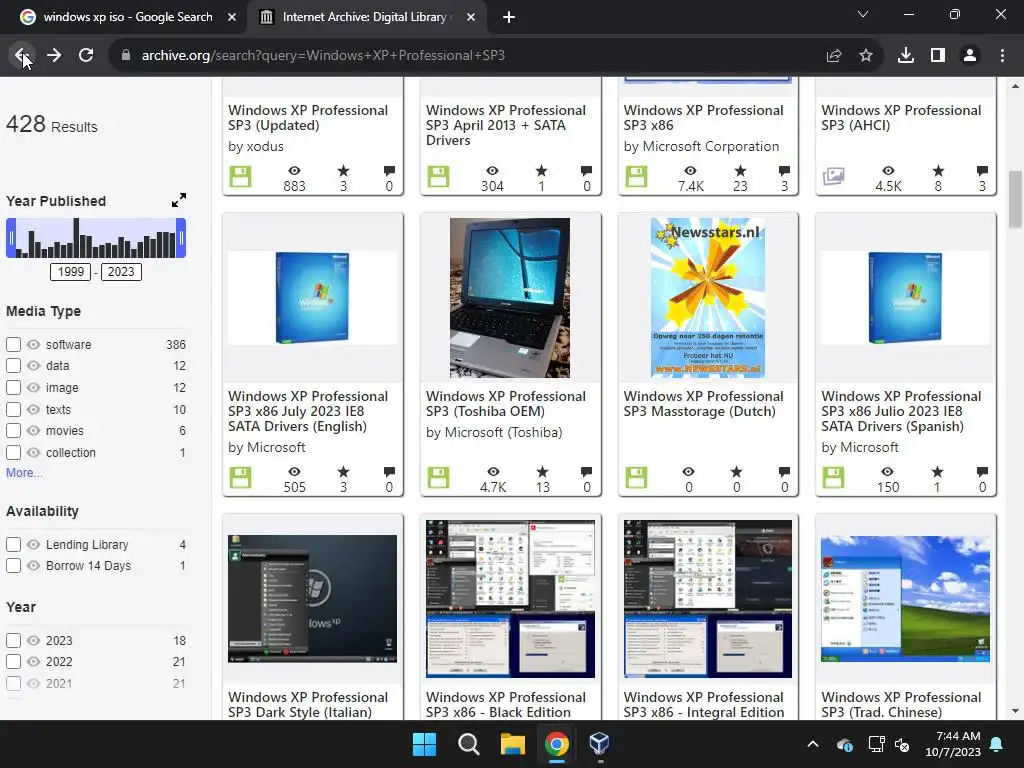Close the Internet Archive tab
The width and height of the screenshot is (1024, 768).
point(471,17)
